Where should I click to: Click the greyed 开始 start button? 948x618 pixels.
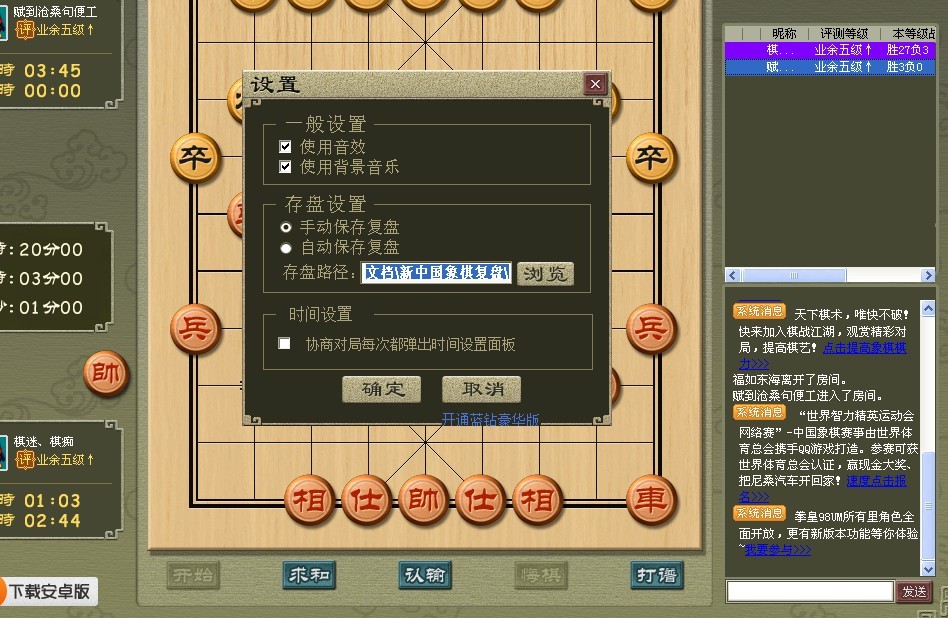(x=193, y=575)
